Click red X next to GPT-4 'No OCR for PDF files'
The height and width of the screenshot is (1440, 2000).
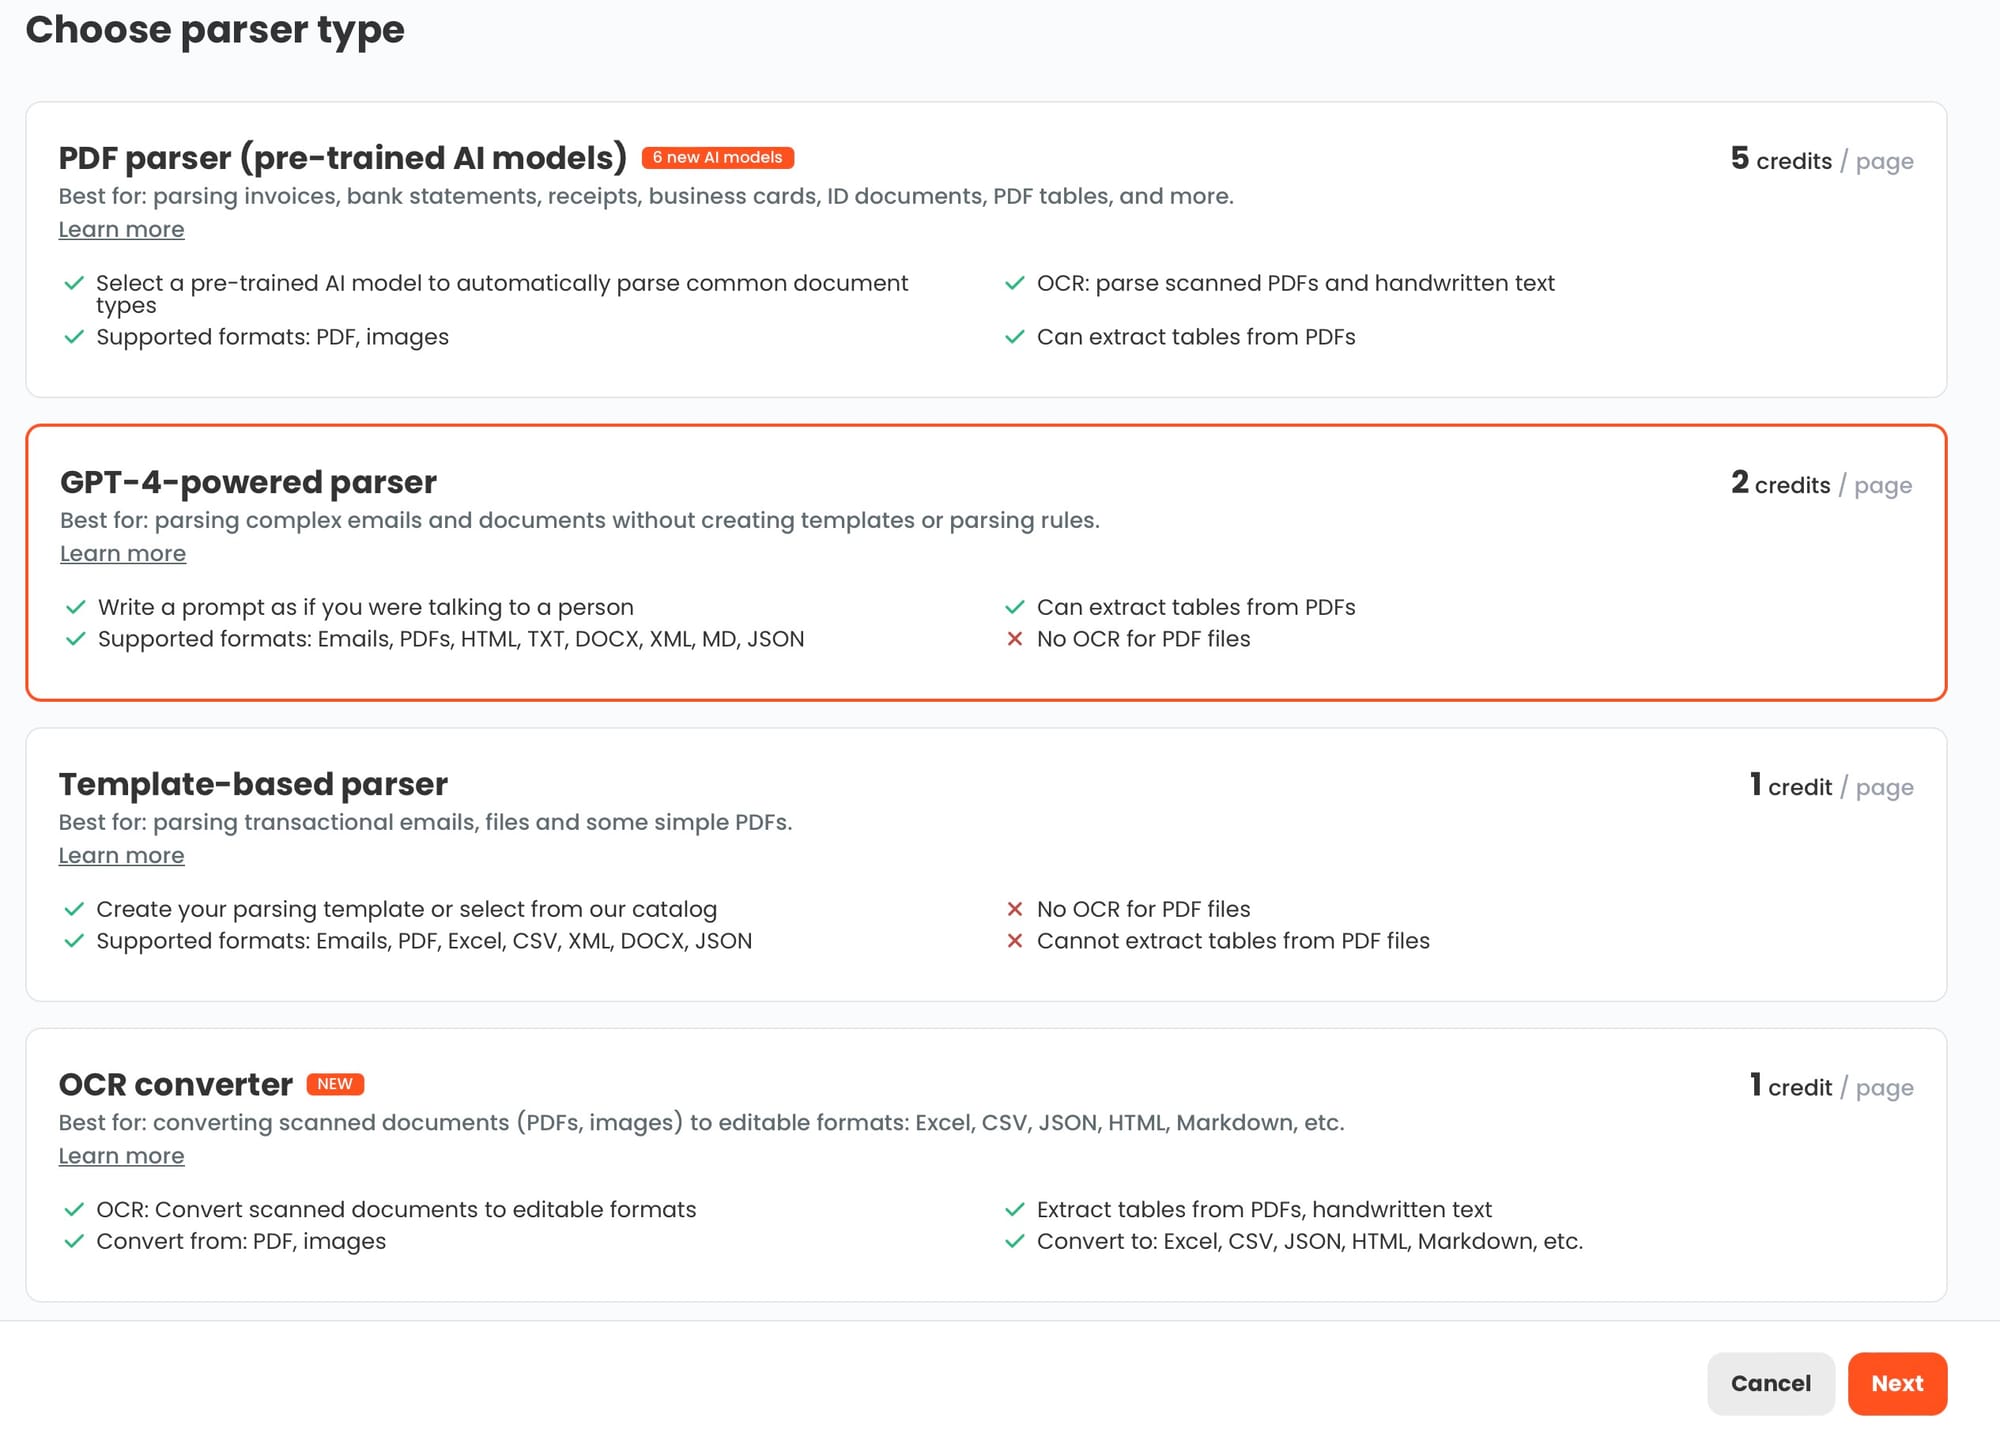(x=1014, y=639)
